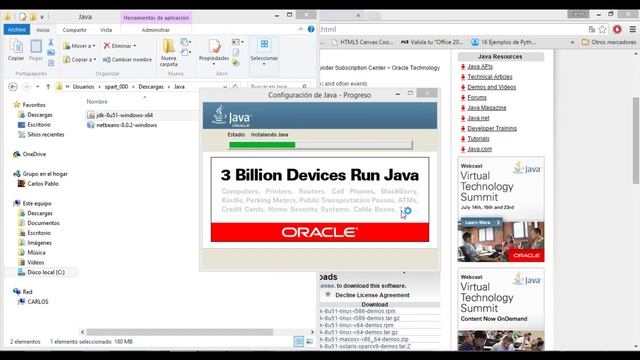
Task: Switch to the Vista ribbon tab
Action: [x=106, y=30]
